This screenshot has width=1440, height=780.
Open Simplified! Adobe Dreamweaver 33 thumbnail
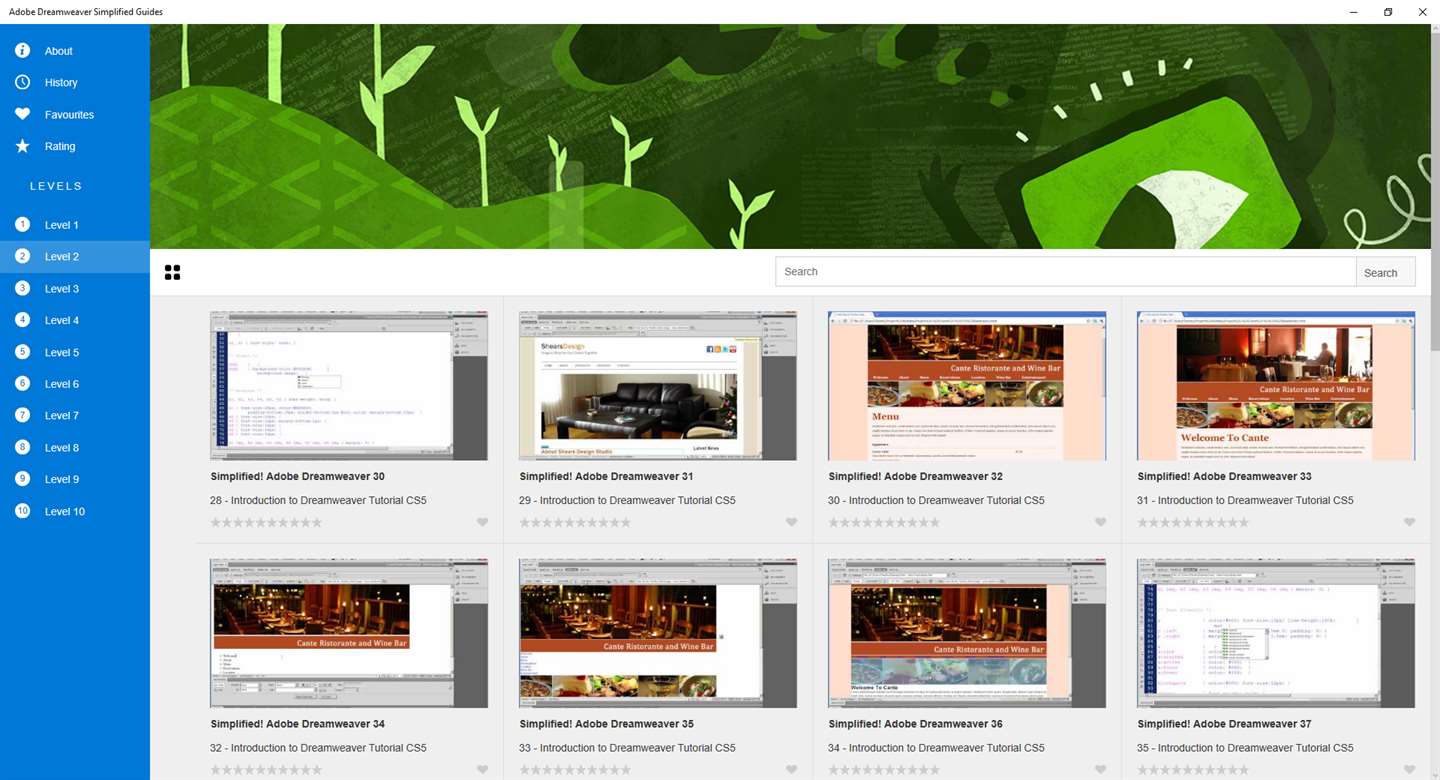1276,386
